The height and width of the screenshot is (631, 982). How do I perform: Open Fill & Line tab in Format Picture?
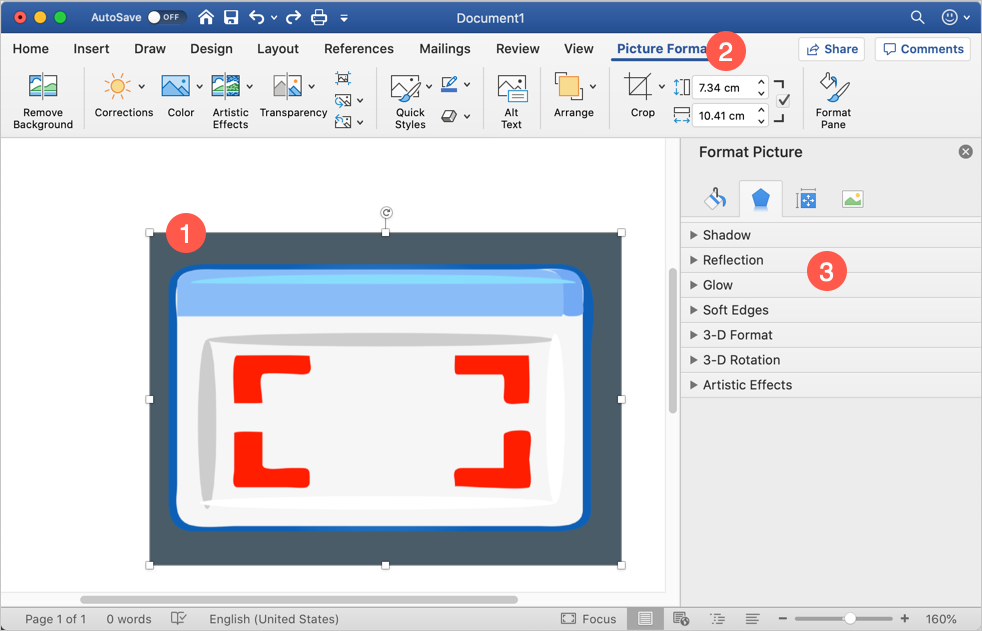click(715, 199)
